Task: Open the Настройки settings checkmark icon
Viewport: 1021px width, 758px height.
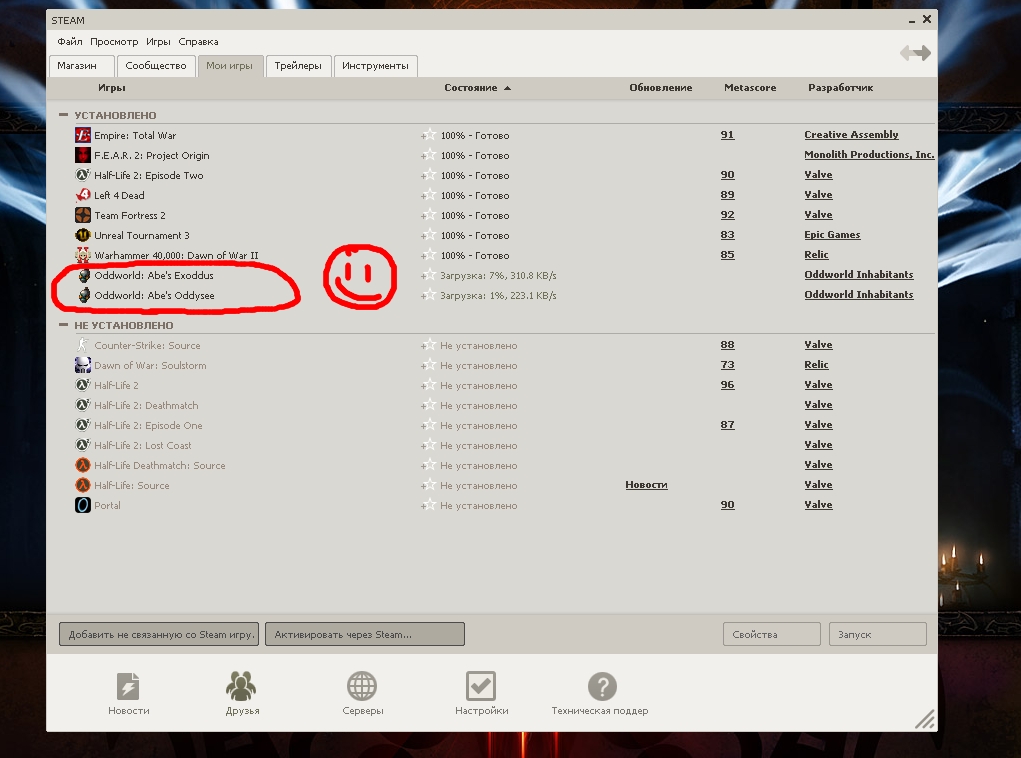Action: (481, 686)
